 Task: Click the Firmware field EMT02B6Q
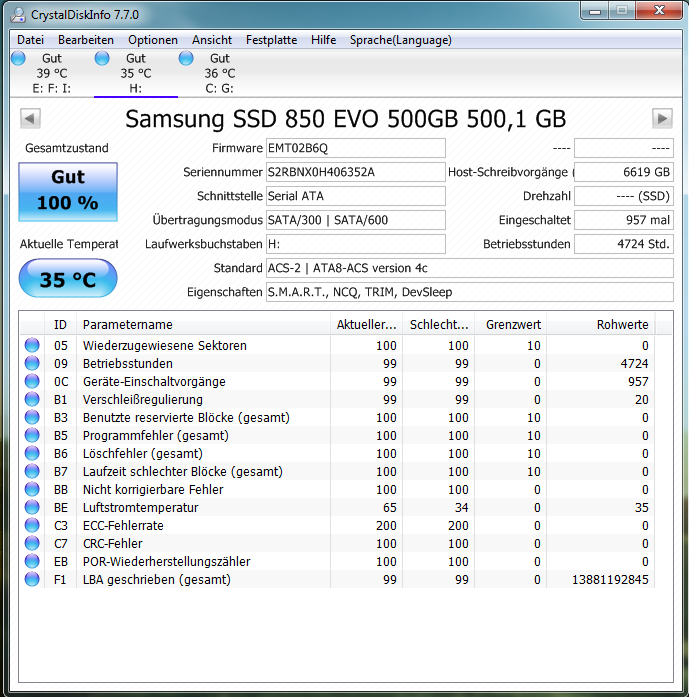point(356,148)
